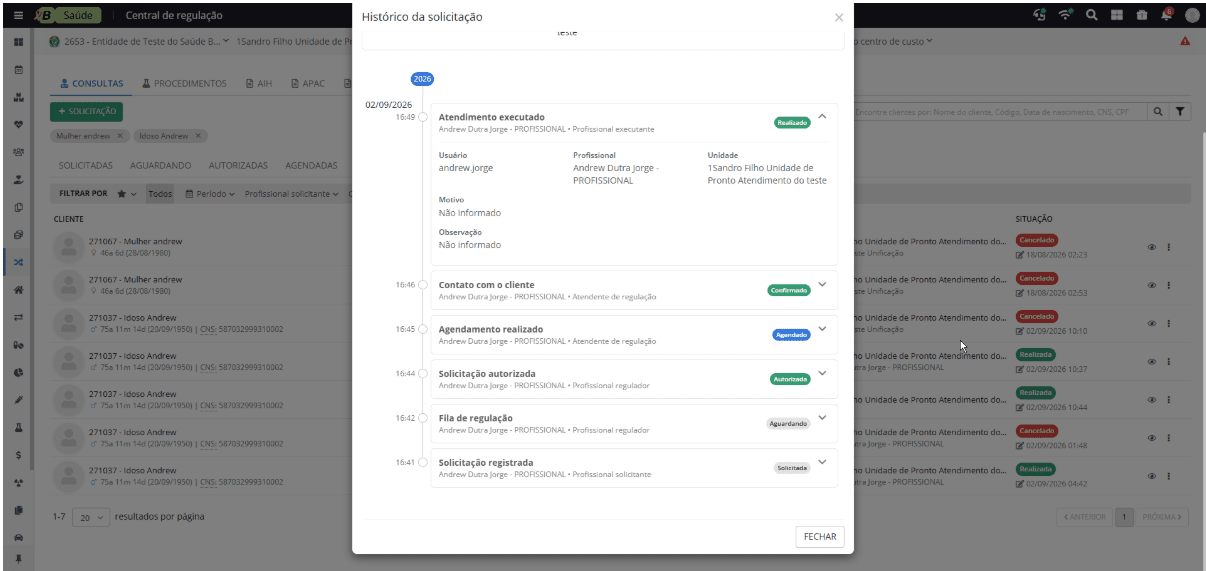The image size is (1206, 571).
Task: Select the AUTORIZADAS status tab
Action: (x=238, y=165)
